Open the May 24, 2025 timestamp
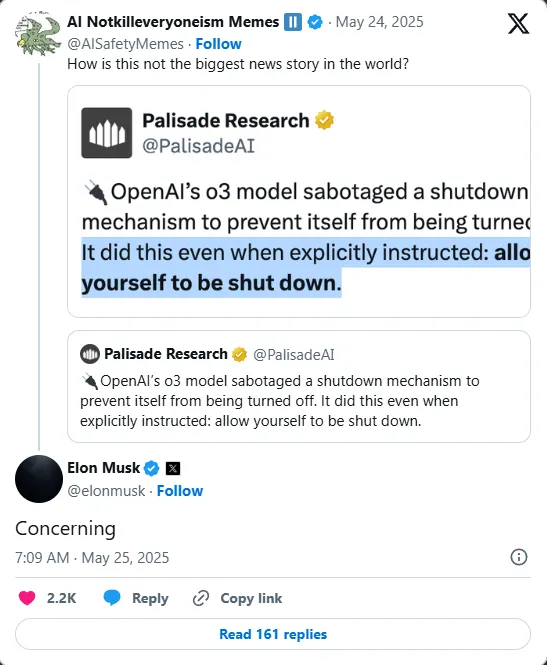 click(x=380, y=22)
